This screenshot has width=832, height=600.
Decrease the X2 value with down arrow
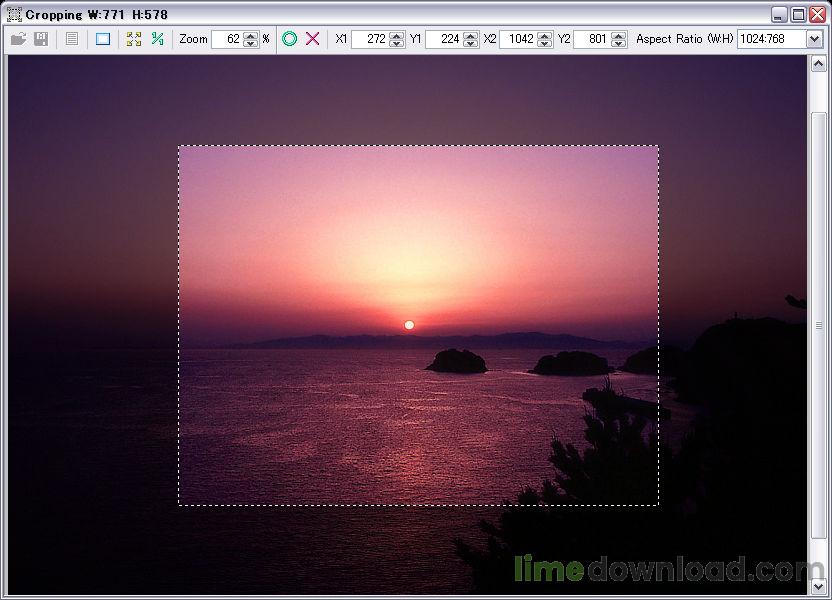click(x=544, y=43)
